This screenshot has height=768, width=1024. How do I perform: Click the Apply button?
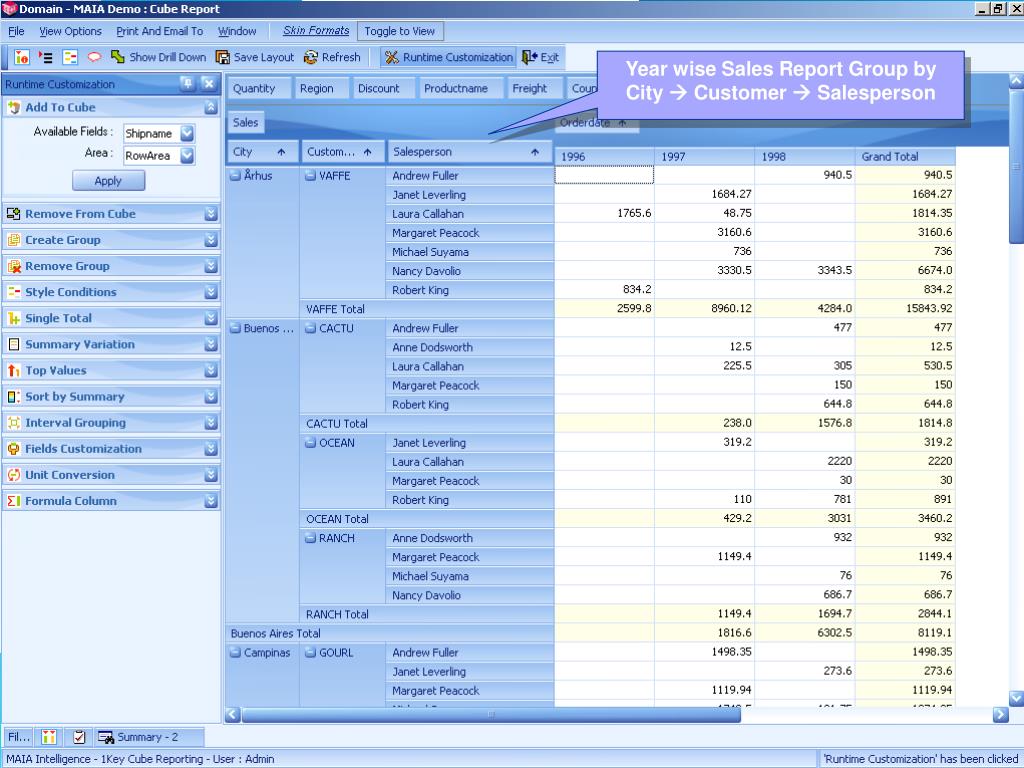pos(108,181)
